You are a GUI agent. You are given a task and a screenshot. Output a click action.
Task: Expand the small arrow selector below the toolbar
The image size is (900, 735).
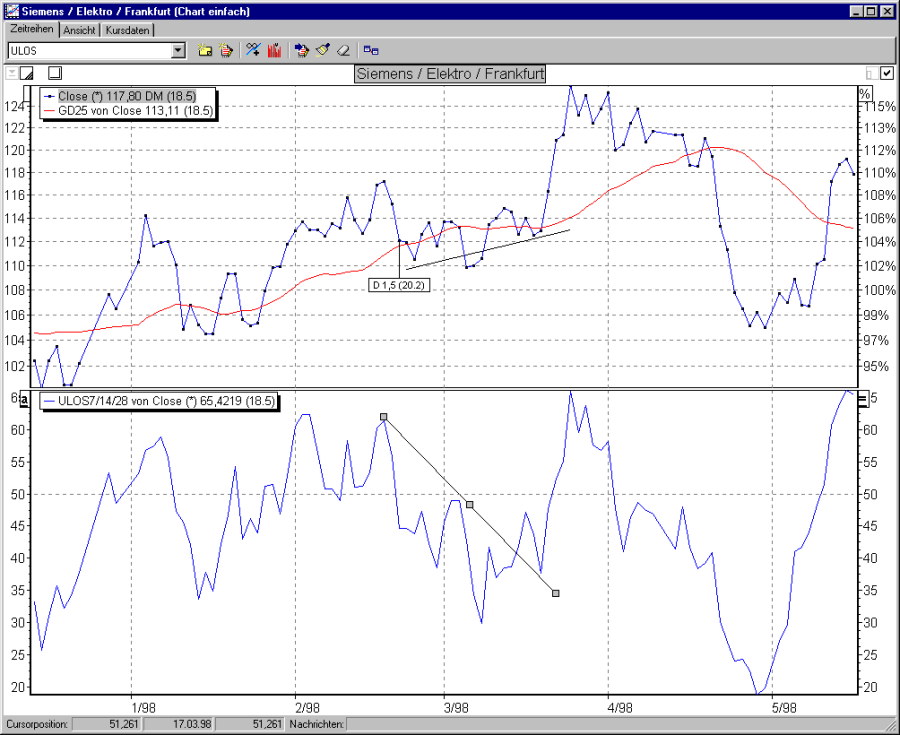(x=12, y=72)
